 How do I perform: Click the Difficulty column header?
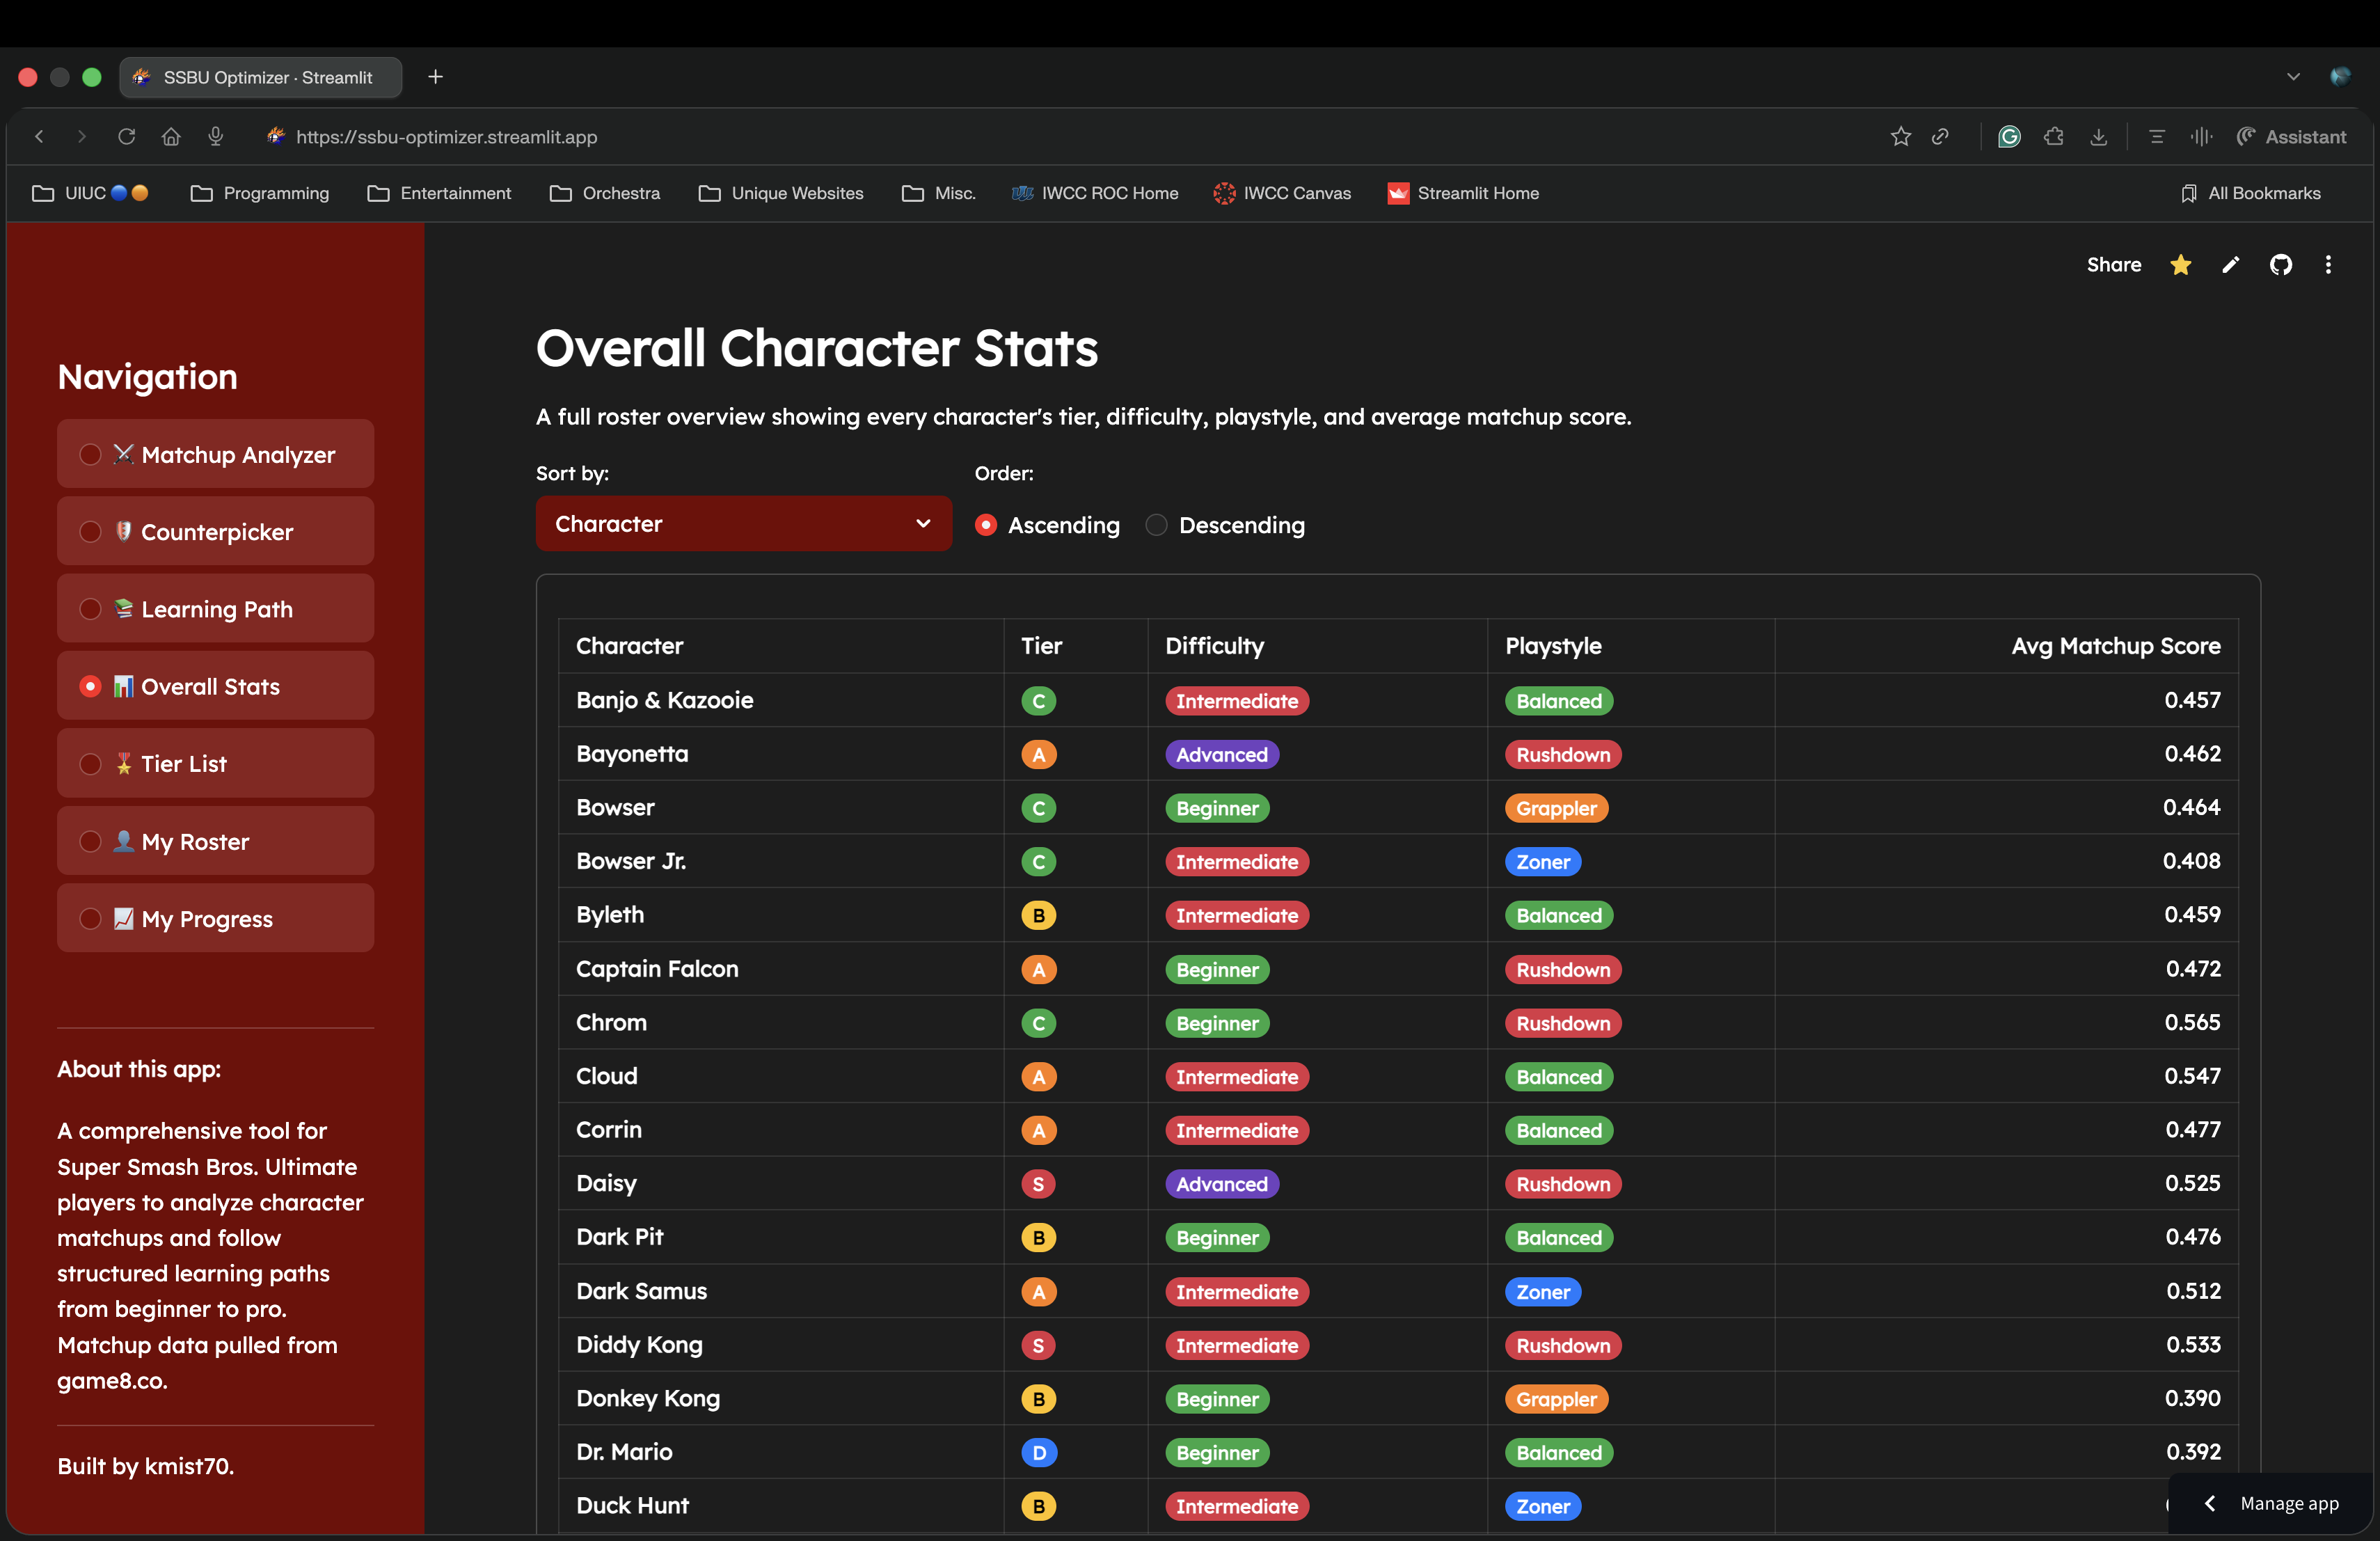pos(1317,646)
